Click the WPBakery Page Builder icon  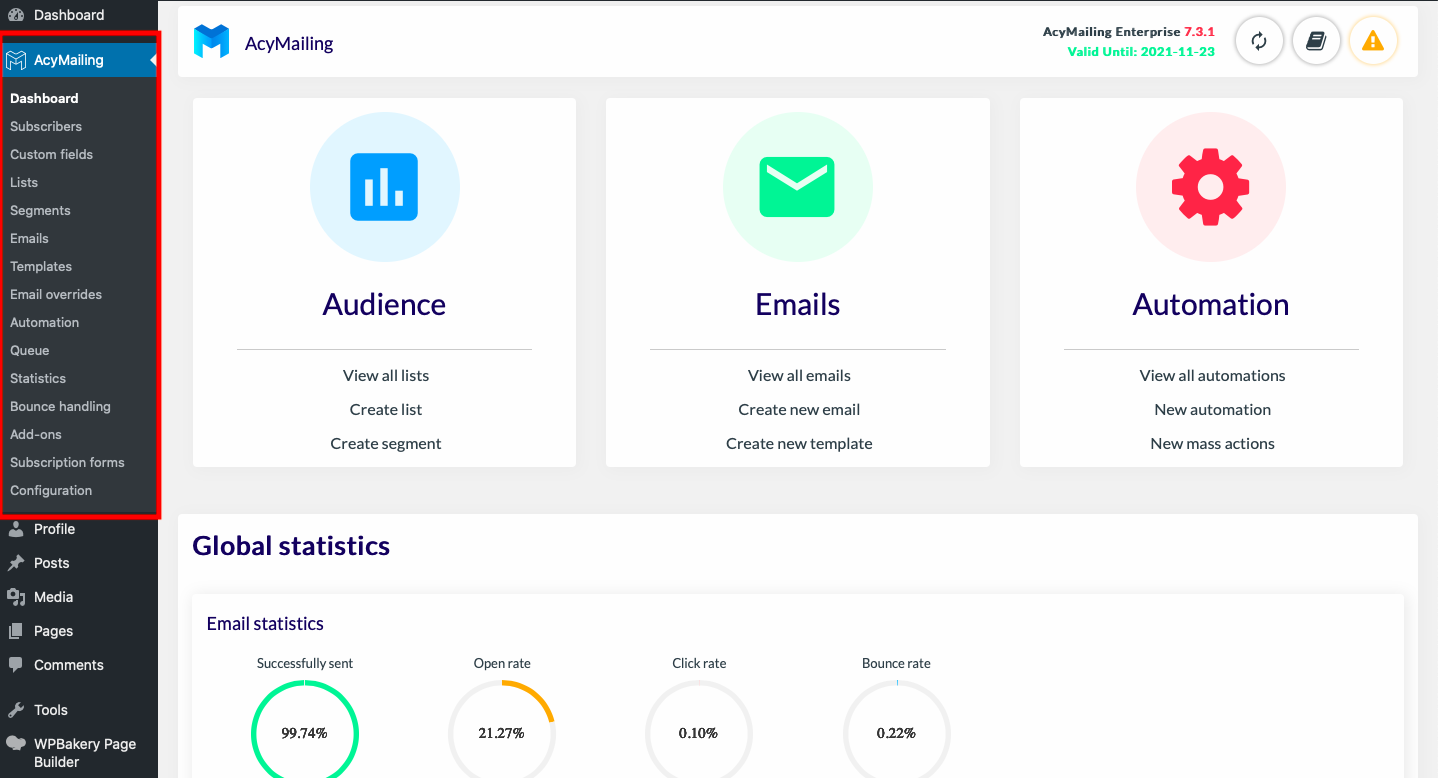click(16, 744)
